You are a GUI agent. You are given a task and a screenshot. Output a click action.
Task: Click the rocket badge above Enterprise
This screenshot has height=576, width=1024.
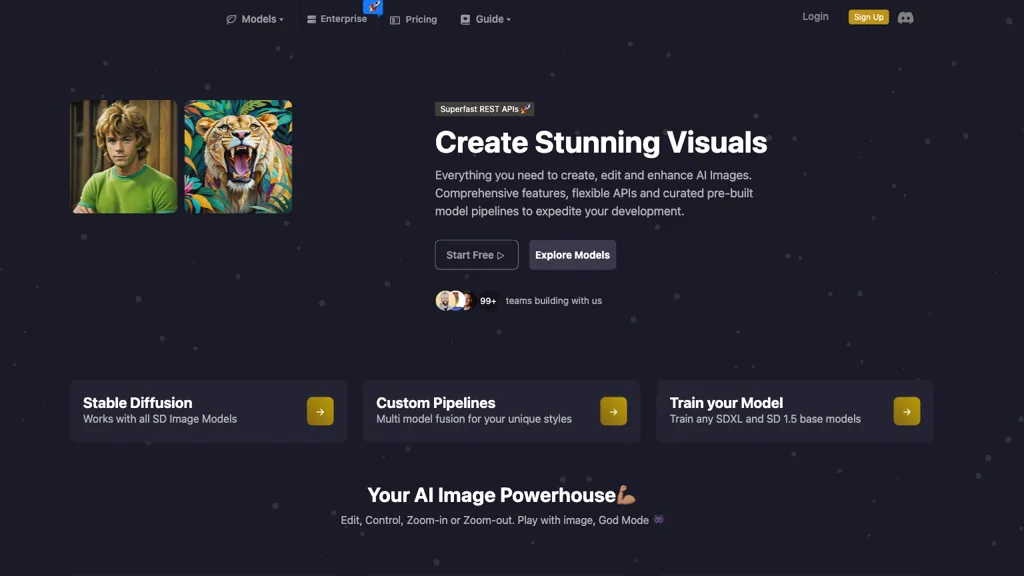(x=374, y=8)
